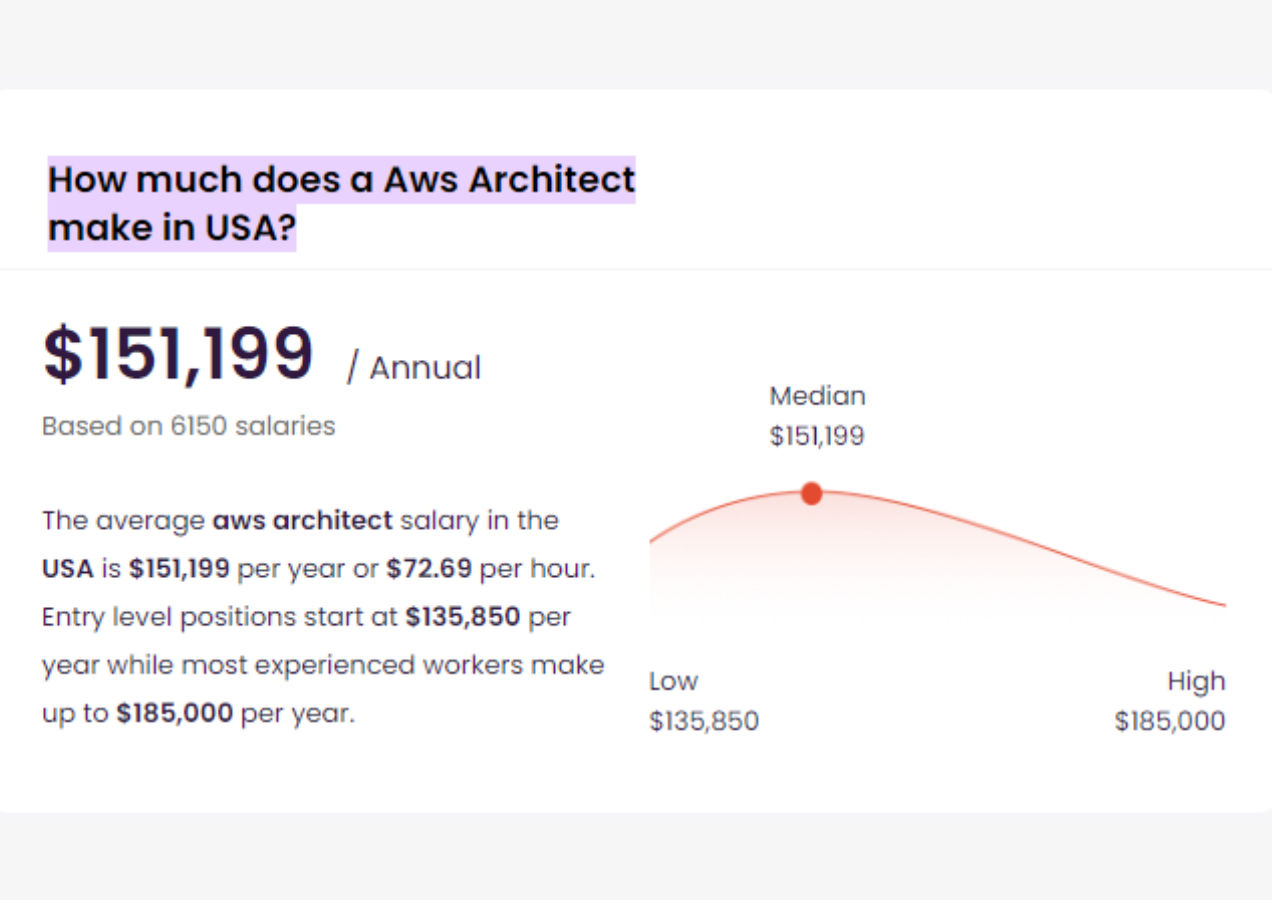Click the $151,199 value under Median
Screen dimensions: 1272x900
click(x=817, y=437)
